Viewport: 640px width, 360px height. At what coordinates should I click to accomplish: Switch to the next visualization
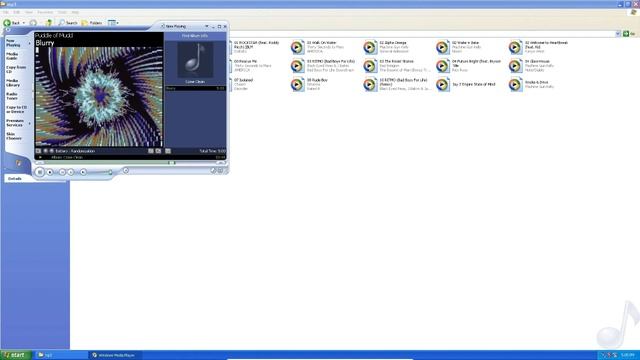click(51, 151)
